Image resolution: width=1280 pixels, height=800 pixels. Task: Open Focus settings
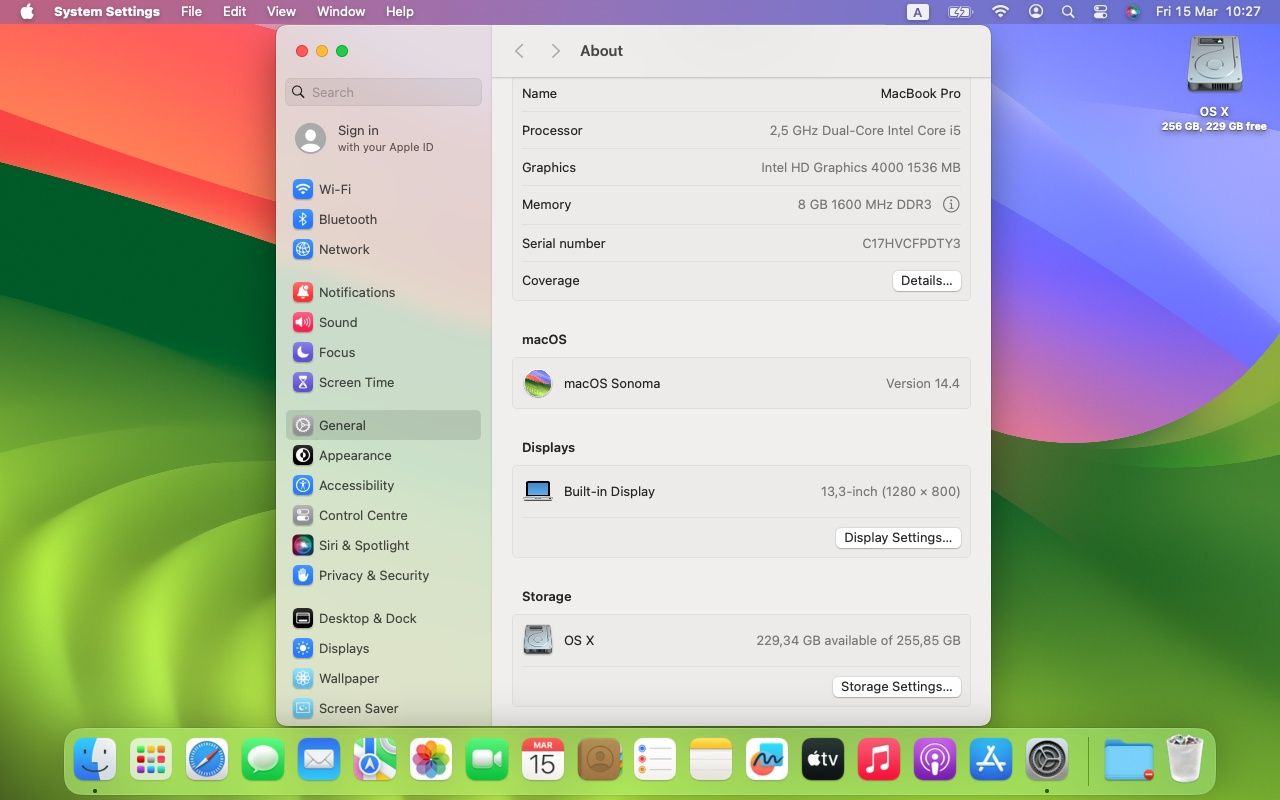pos(383,352)
